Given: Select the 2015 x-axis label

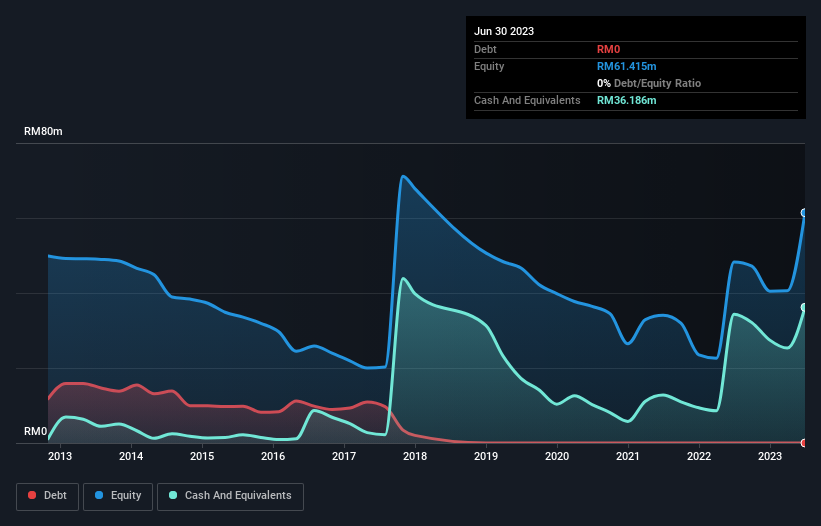Looking at the screenshot, I should pos(202,456).
